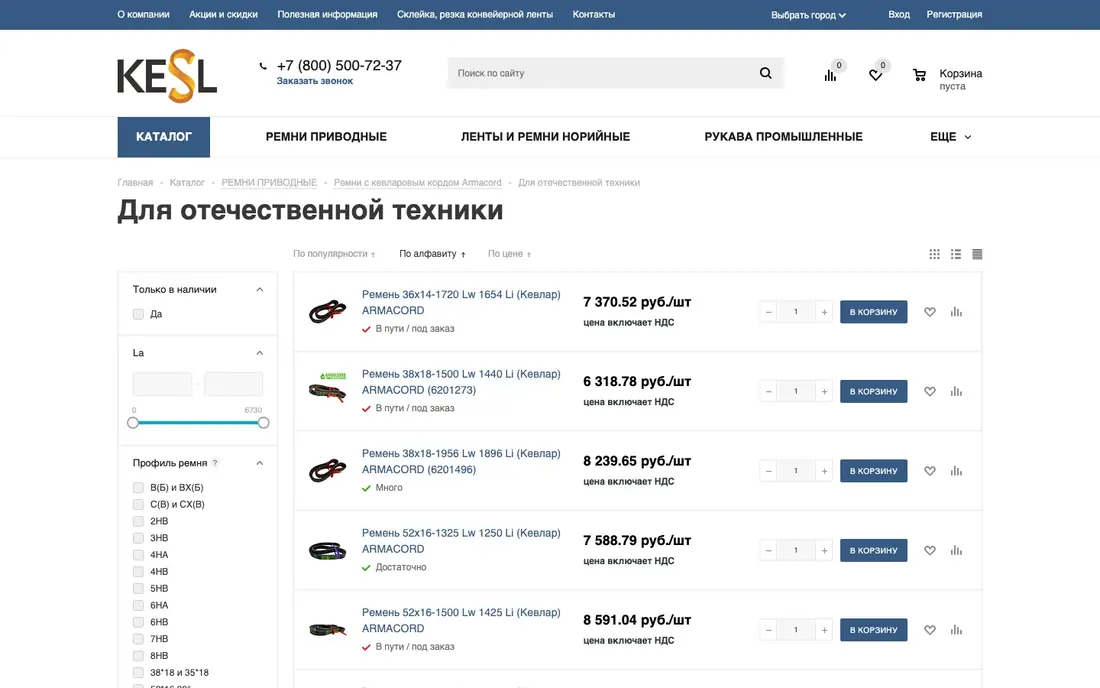Increase quantity for Ремень 38x18-1956

tap(824, 471)
